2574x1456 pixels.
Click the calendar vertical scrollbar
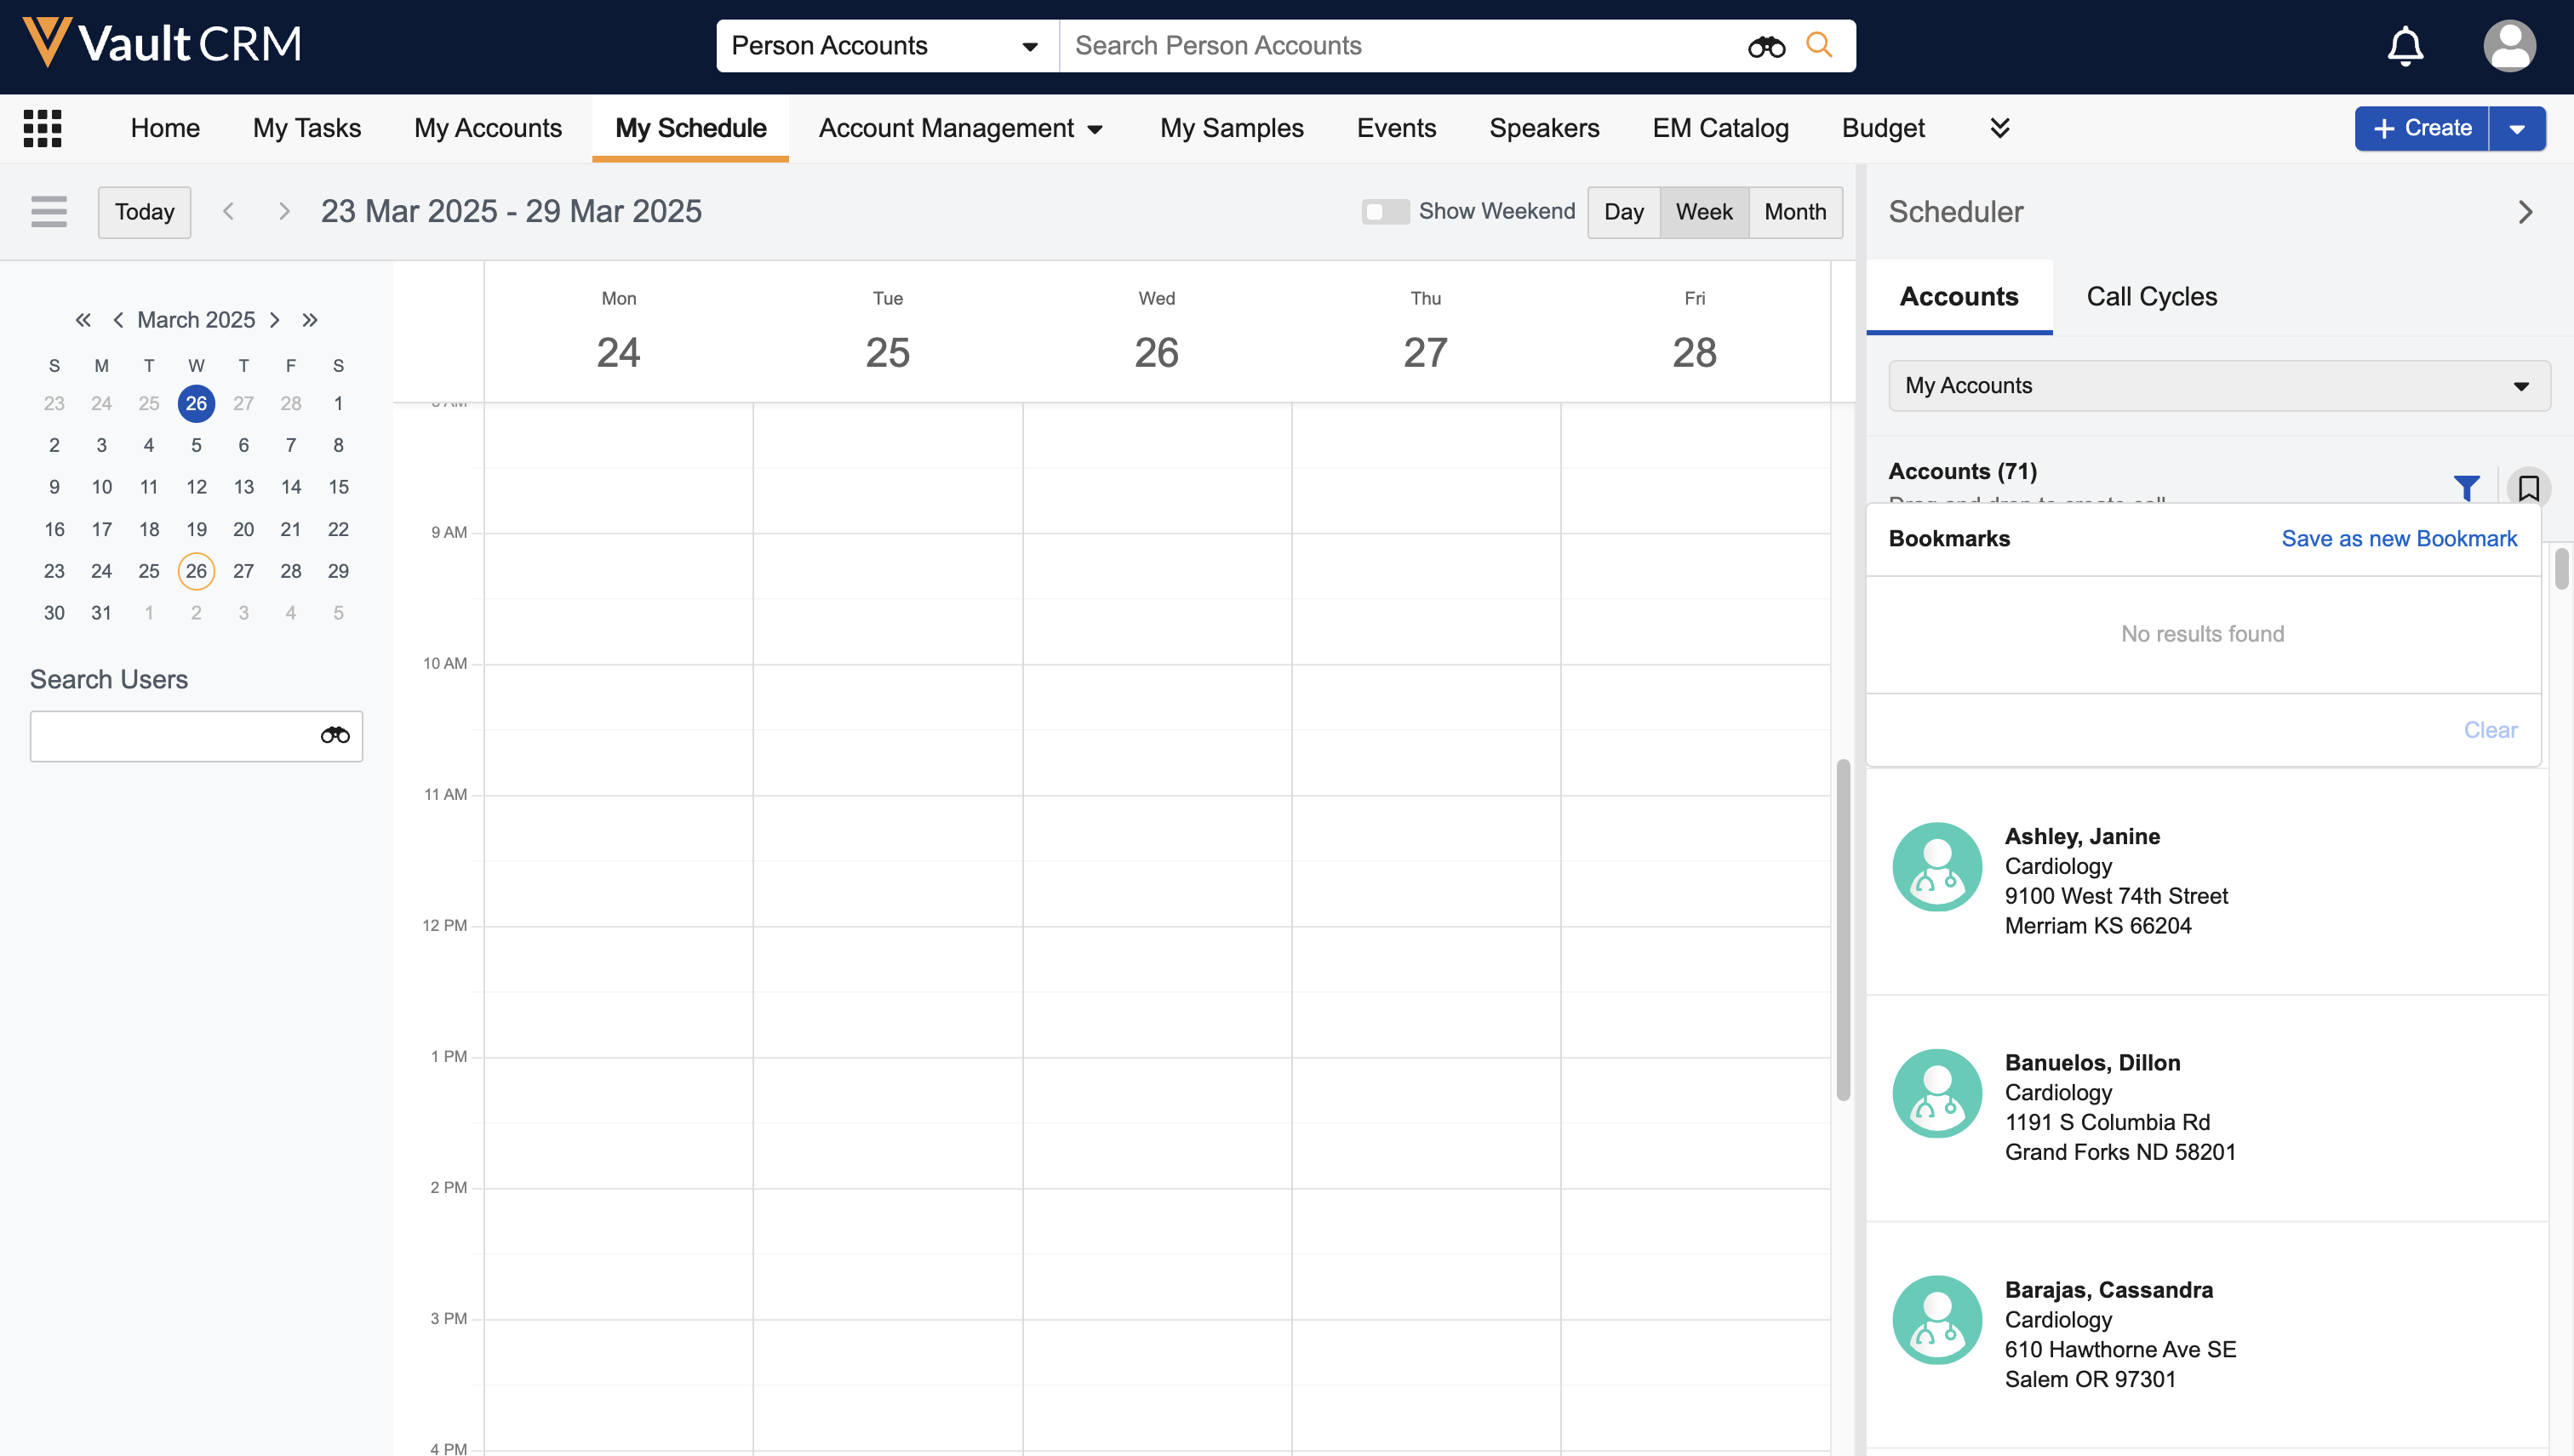point(1842,930)
